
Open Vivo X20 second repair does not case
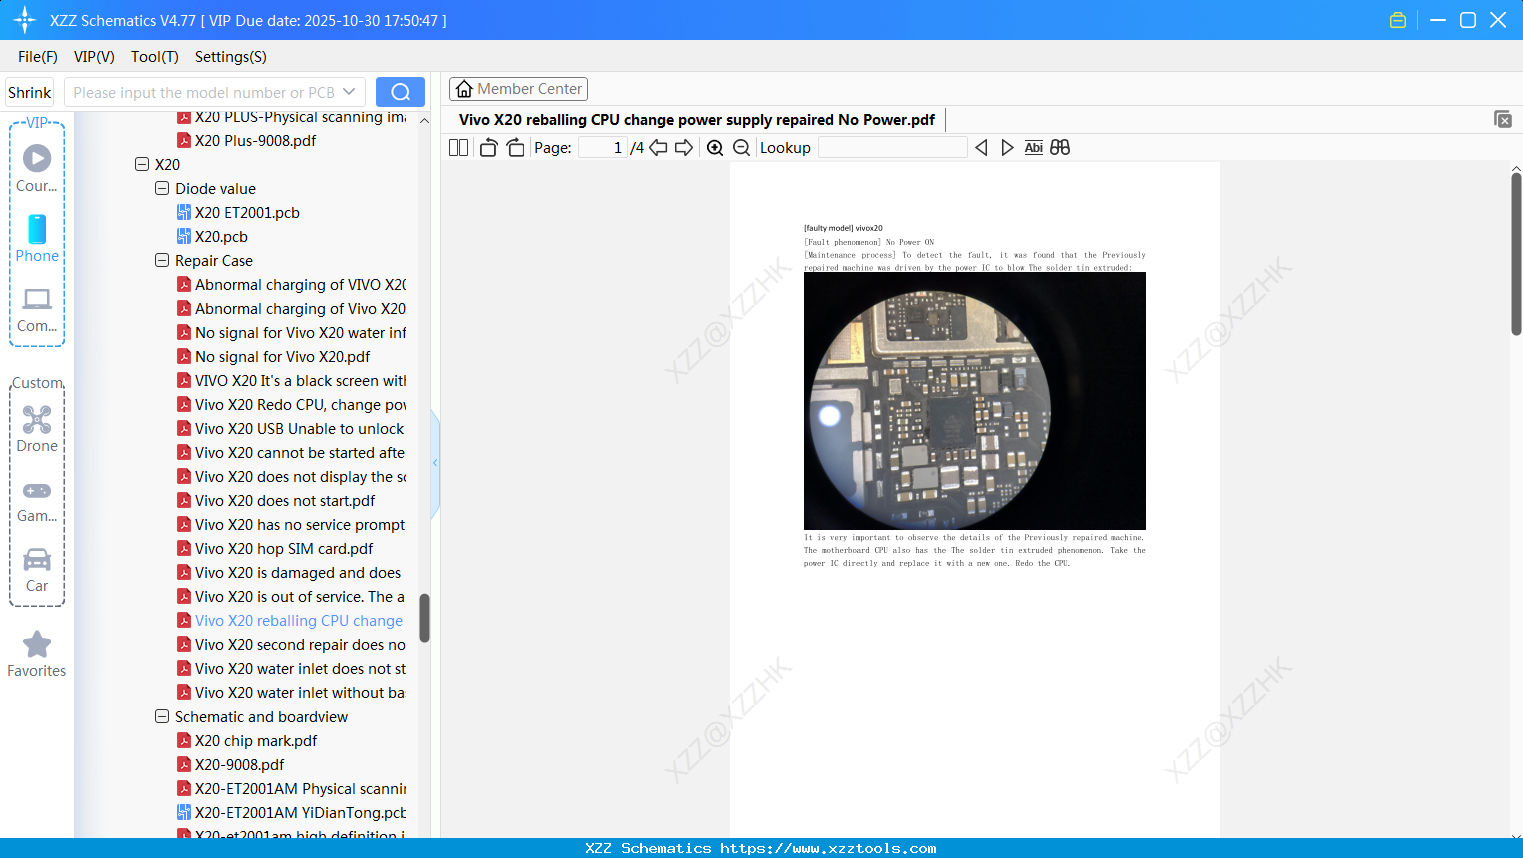(300, 644)
